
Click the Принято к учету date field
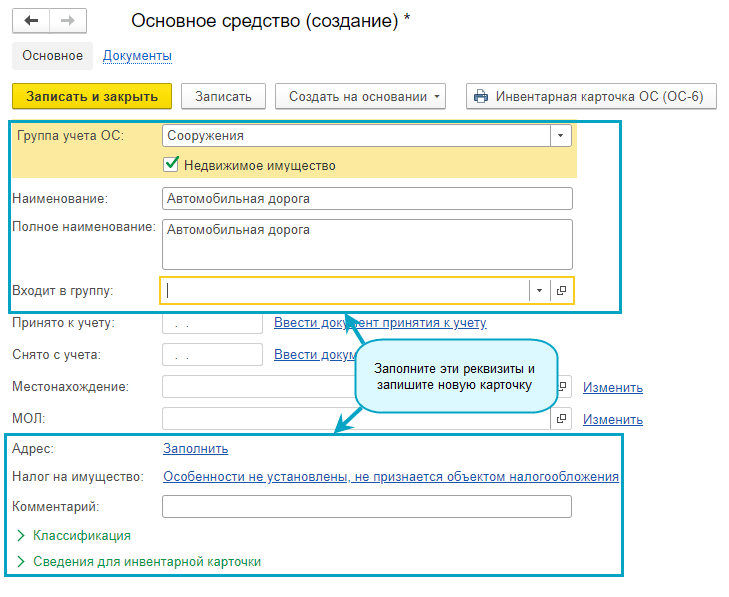[x=212, y=323]
